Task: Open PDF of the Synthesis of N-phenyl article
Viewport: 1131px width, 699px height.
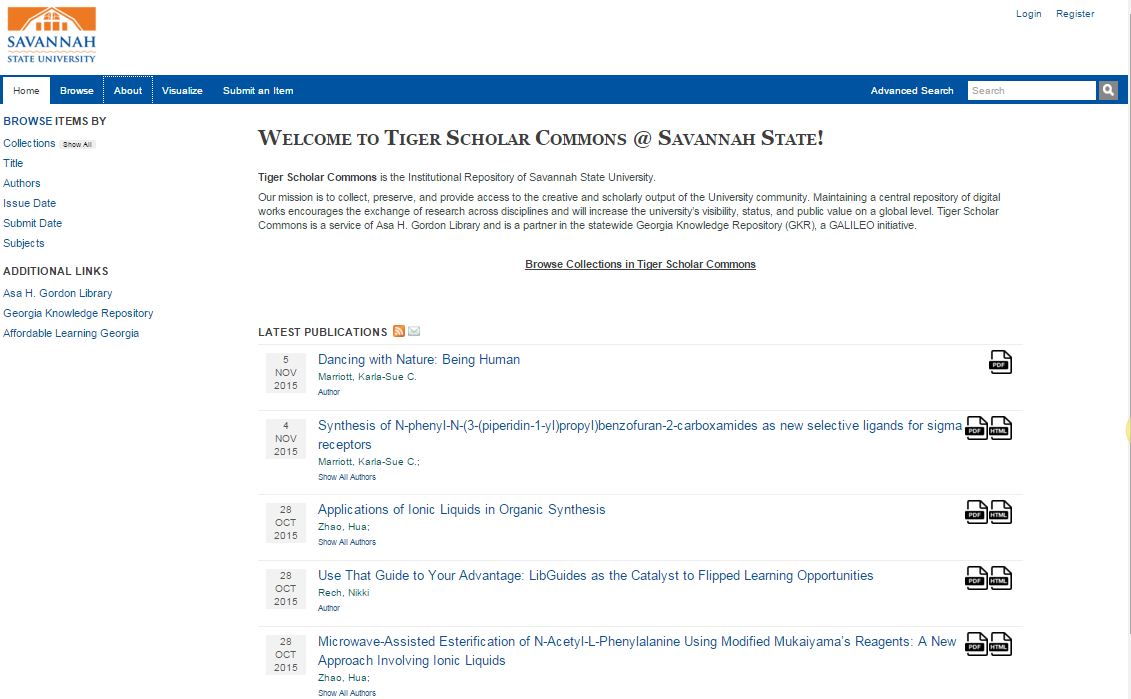Action: click(x=976, y=428)
